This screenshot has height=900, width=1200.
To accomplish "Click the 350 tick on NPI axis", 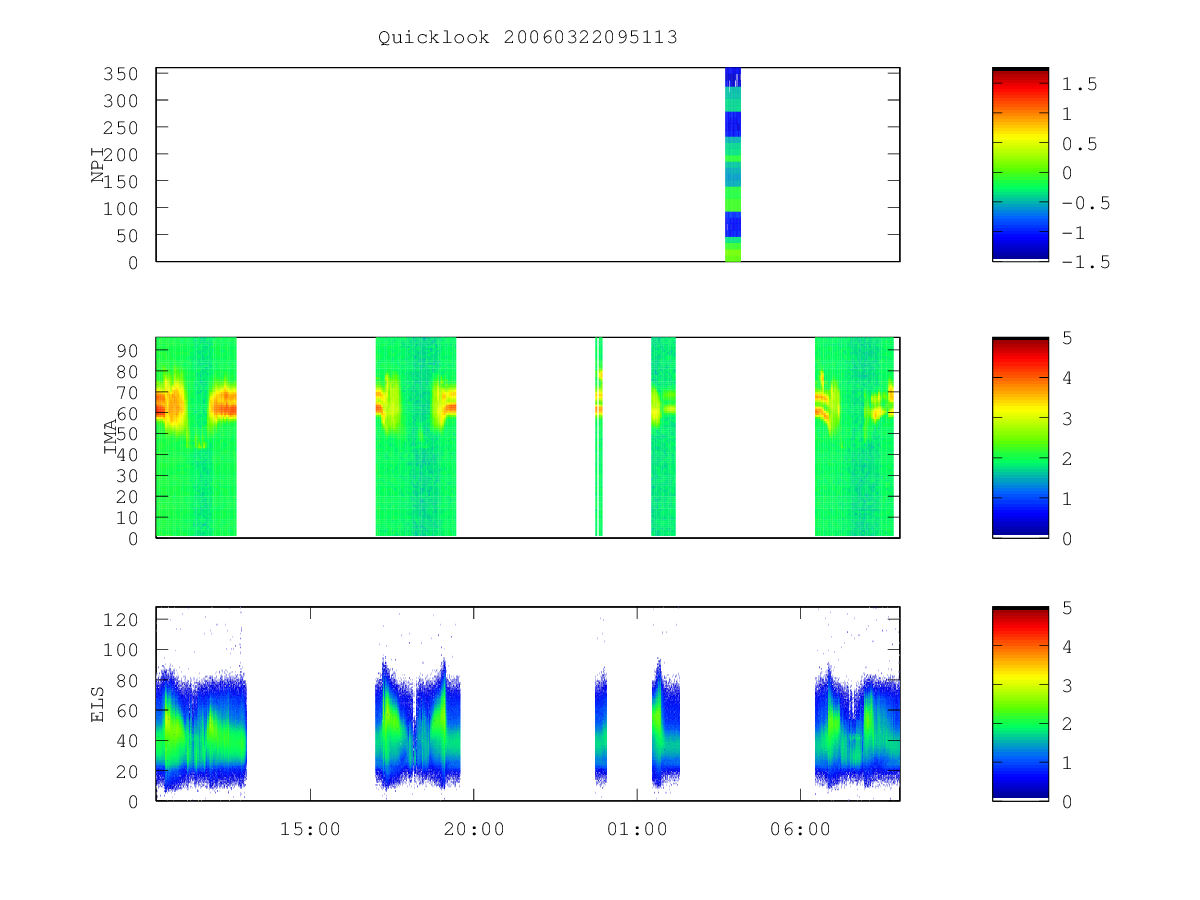I will coord(121,74).
